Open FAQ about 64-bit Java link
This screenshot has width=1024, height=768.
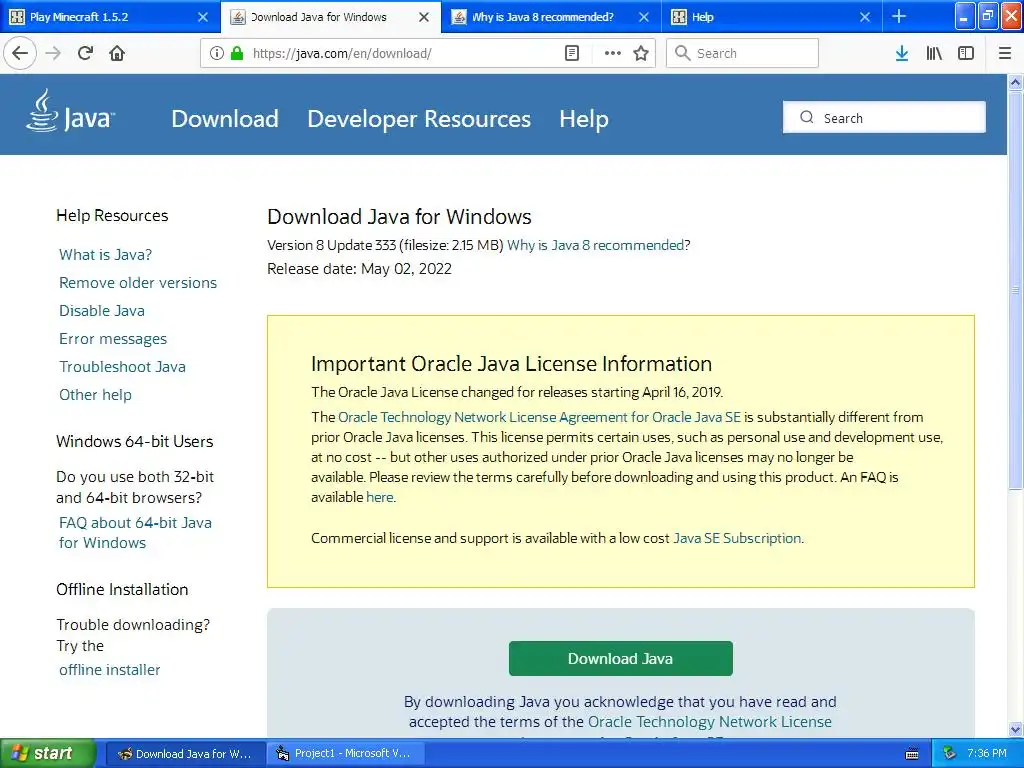[x=135, y=533]
